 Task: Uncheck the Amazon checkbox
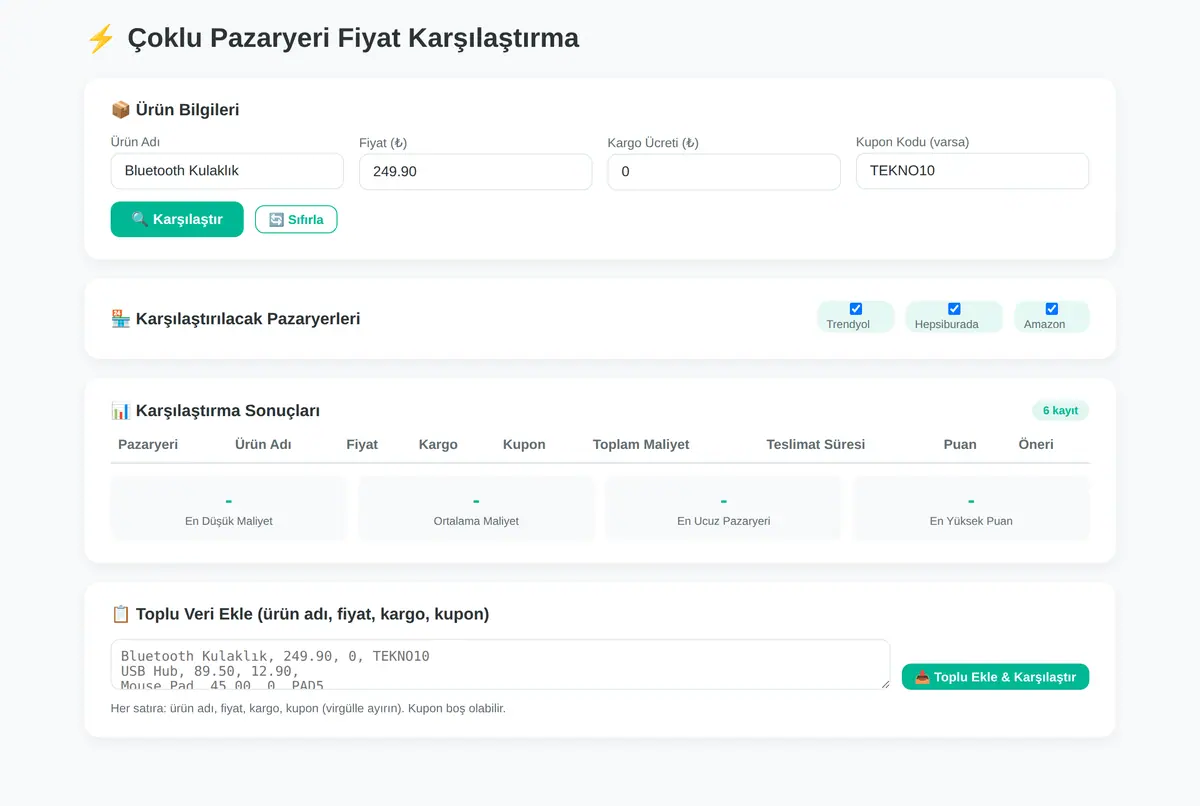(1052, 309)
